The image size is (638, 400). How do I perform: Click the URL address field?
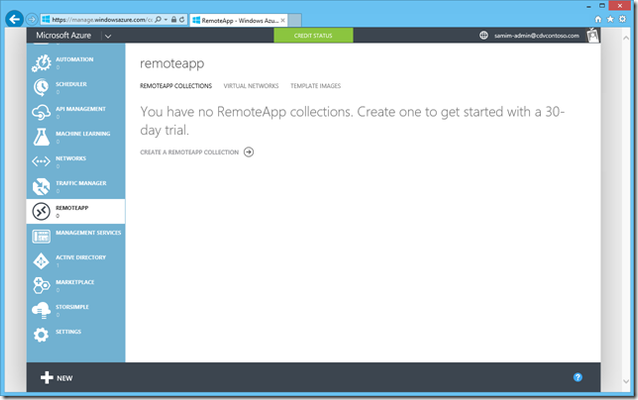pos(102,20)
